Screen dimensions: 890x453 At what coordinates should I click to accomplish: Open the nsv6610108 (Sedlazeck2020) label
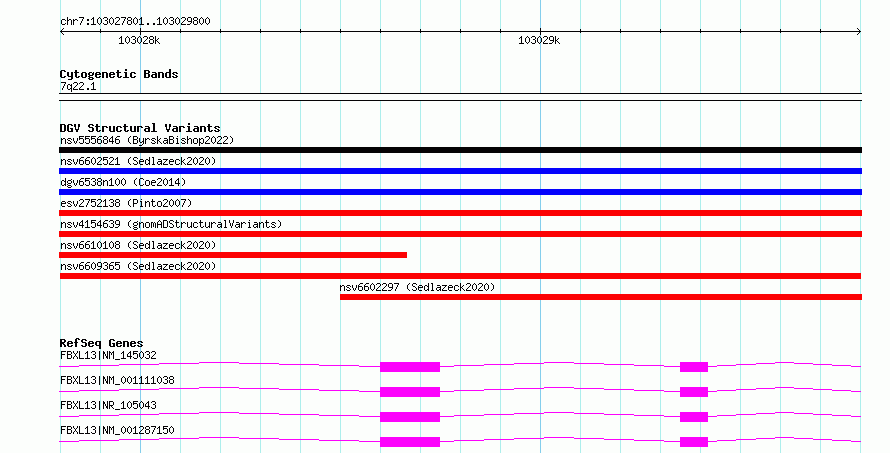click(x=138, y=245)
